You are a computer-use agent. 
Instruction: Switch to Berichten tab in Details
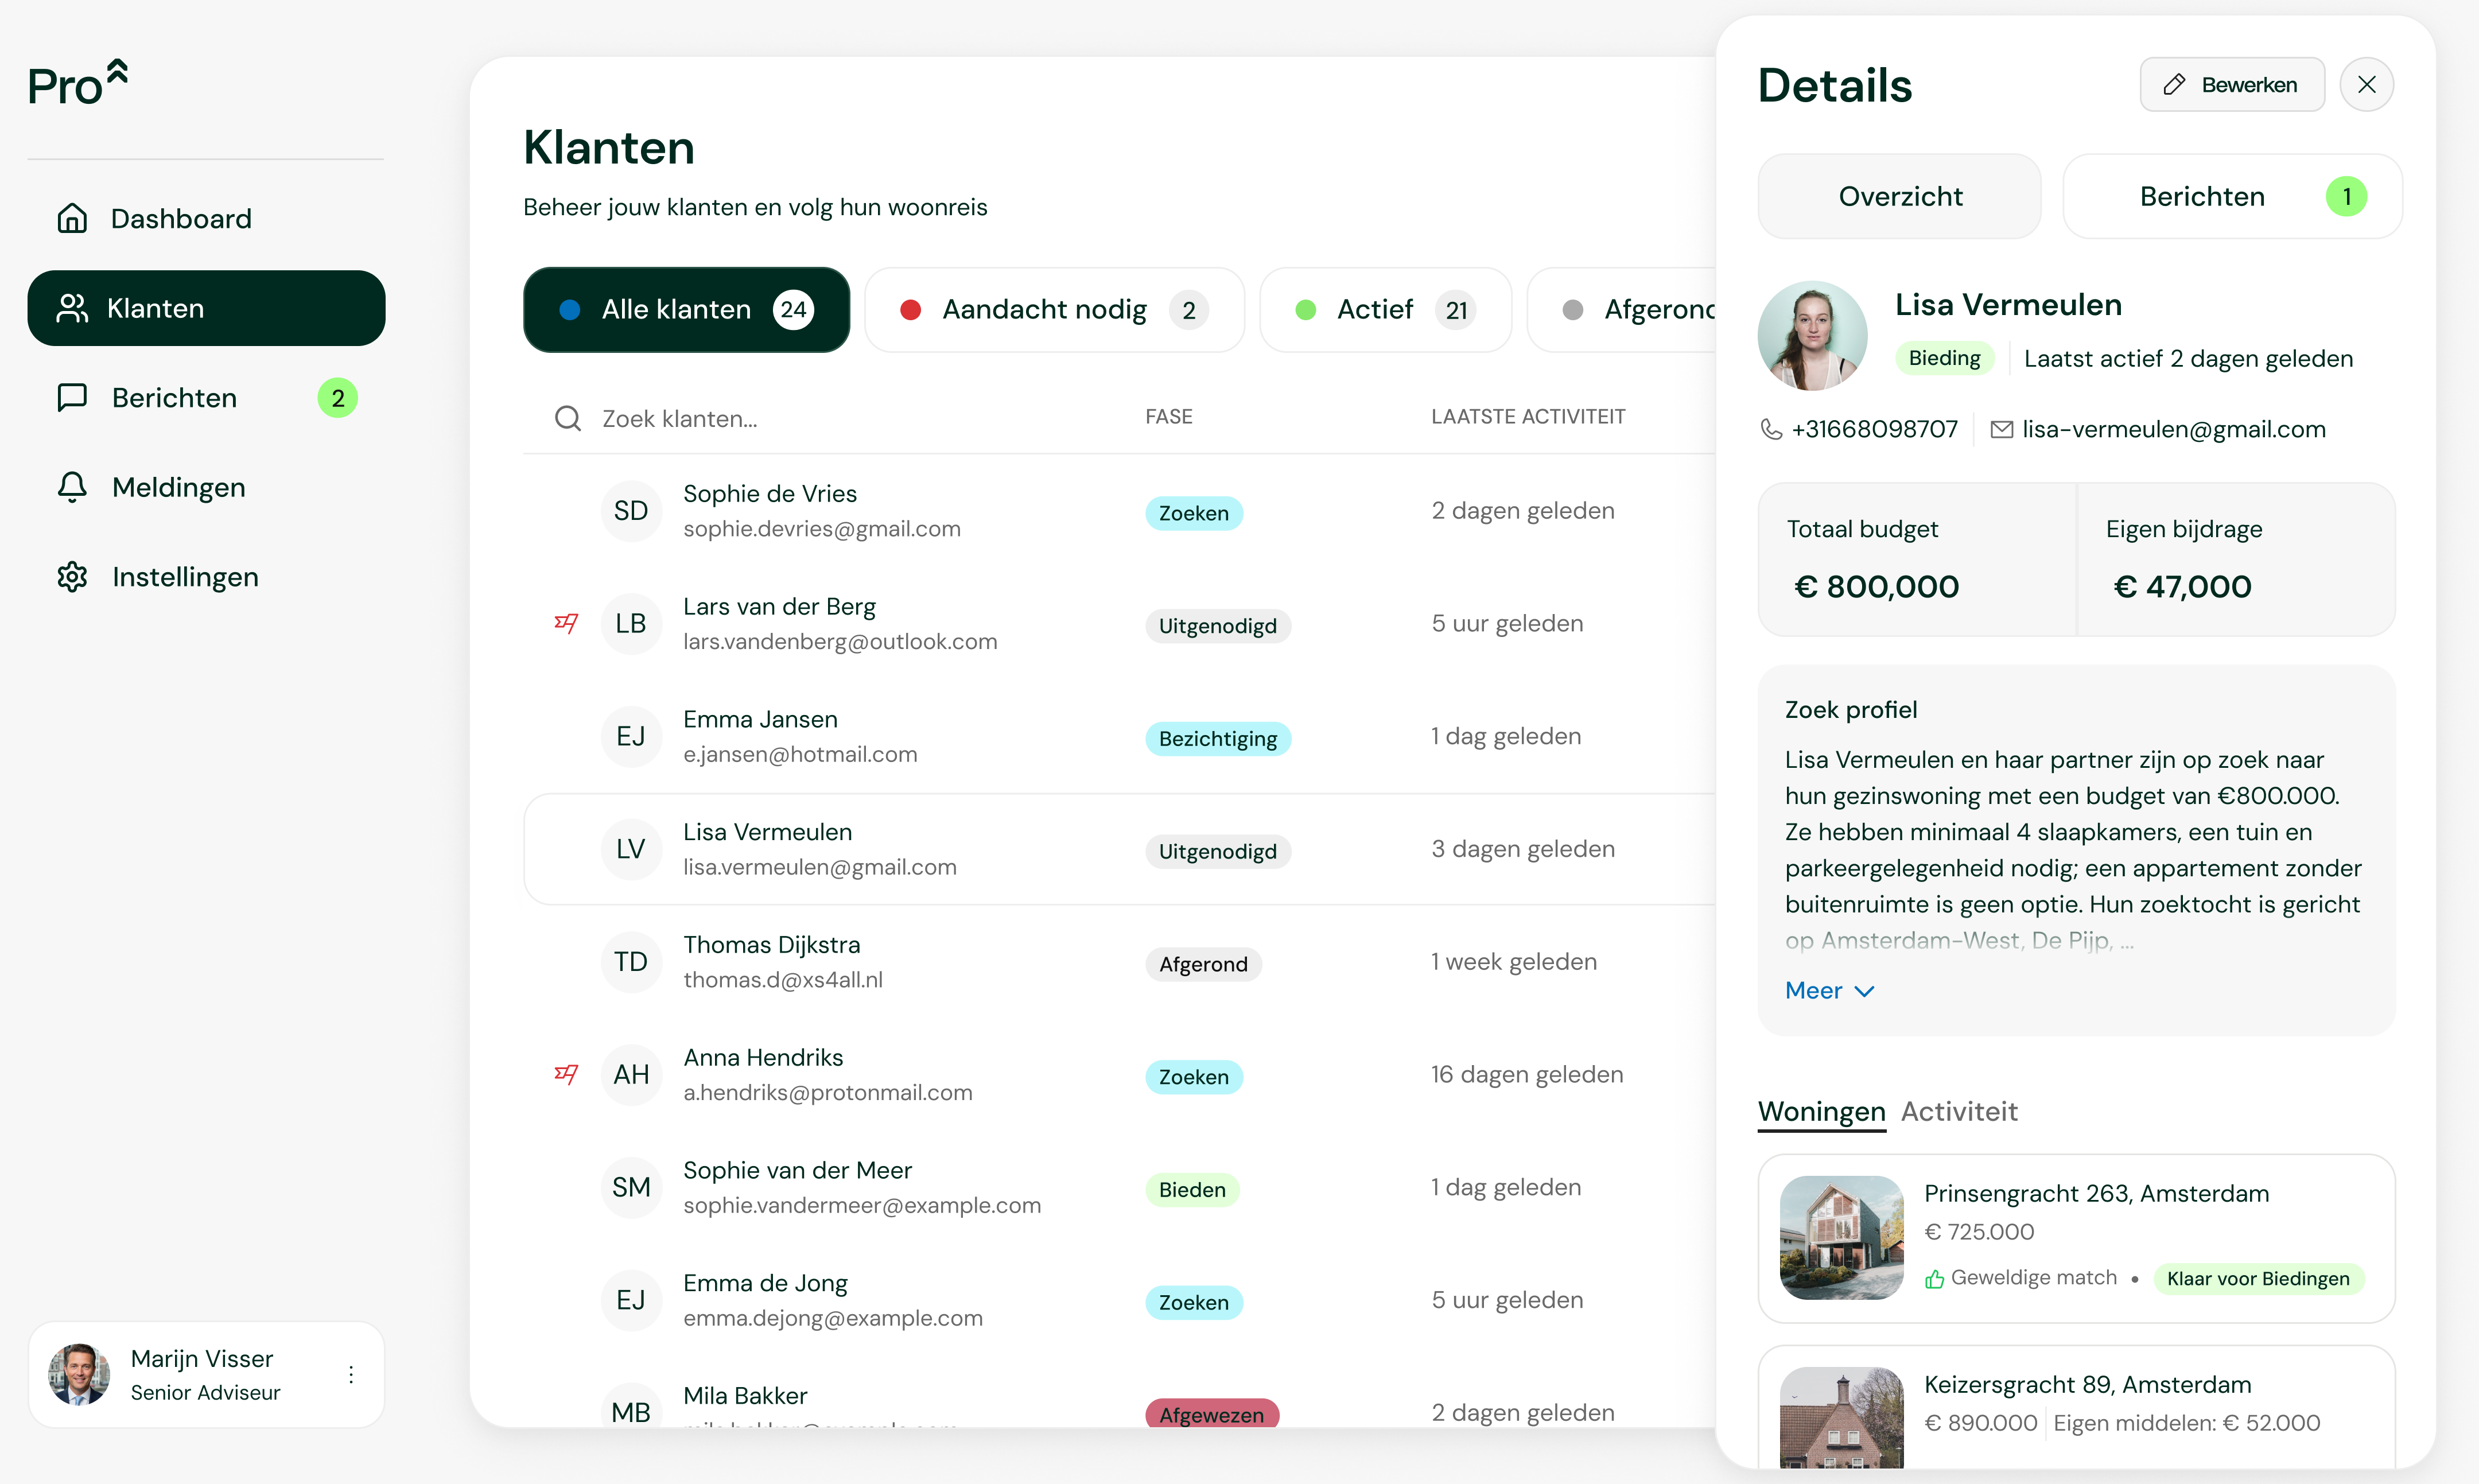point(2232,196)
